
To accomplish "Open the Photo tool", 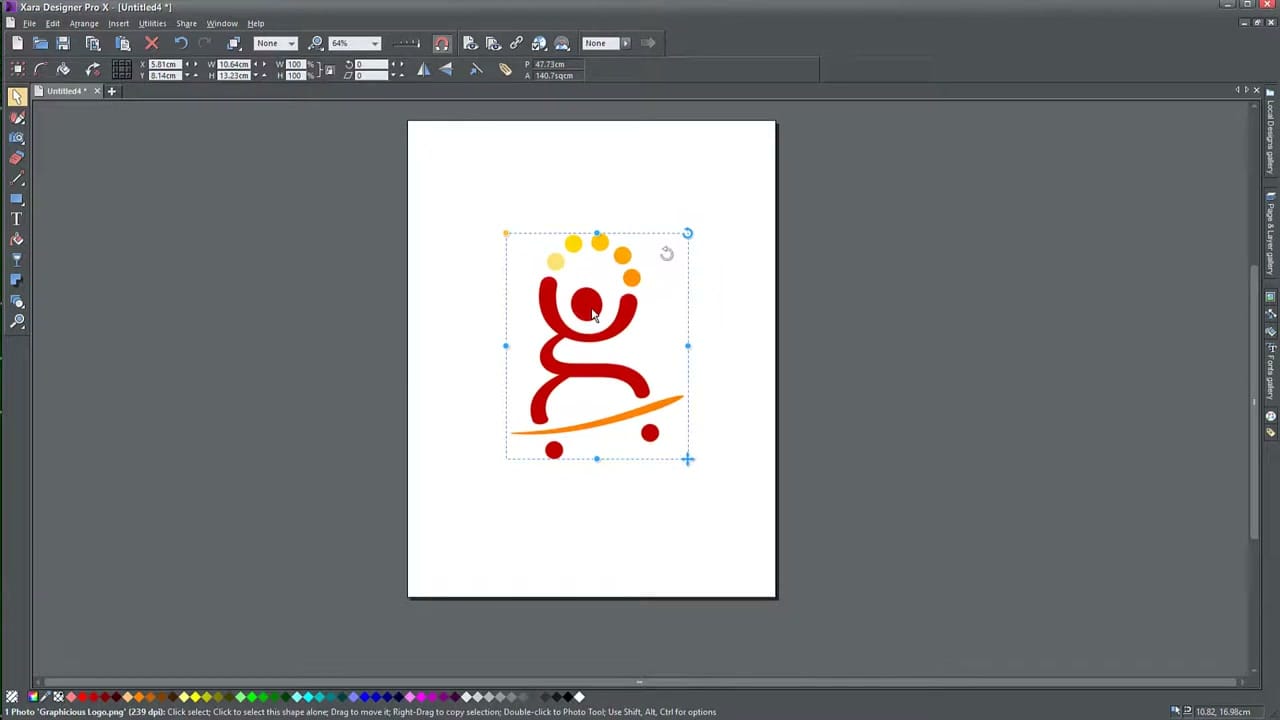I will click(17, 137).
